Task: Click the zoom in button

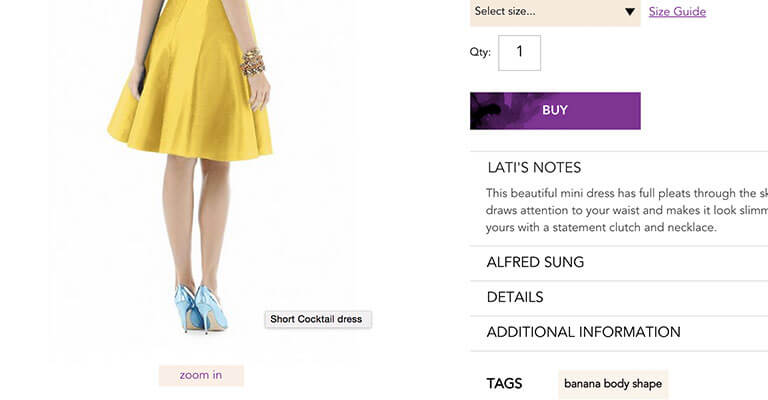Action: click(201, 375)
